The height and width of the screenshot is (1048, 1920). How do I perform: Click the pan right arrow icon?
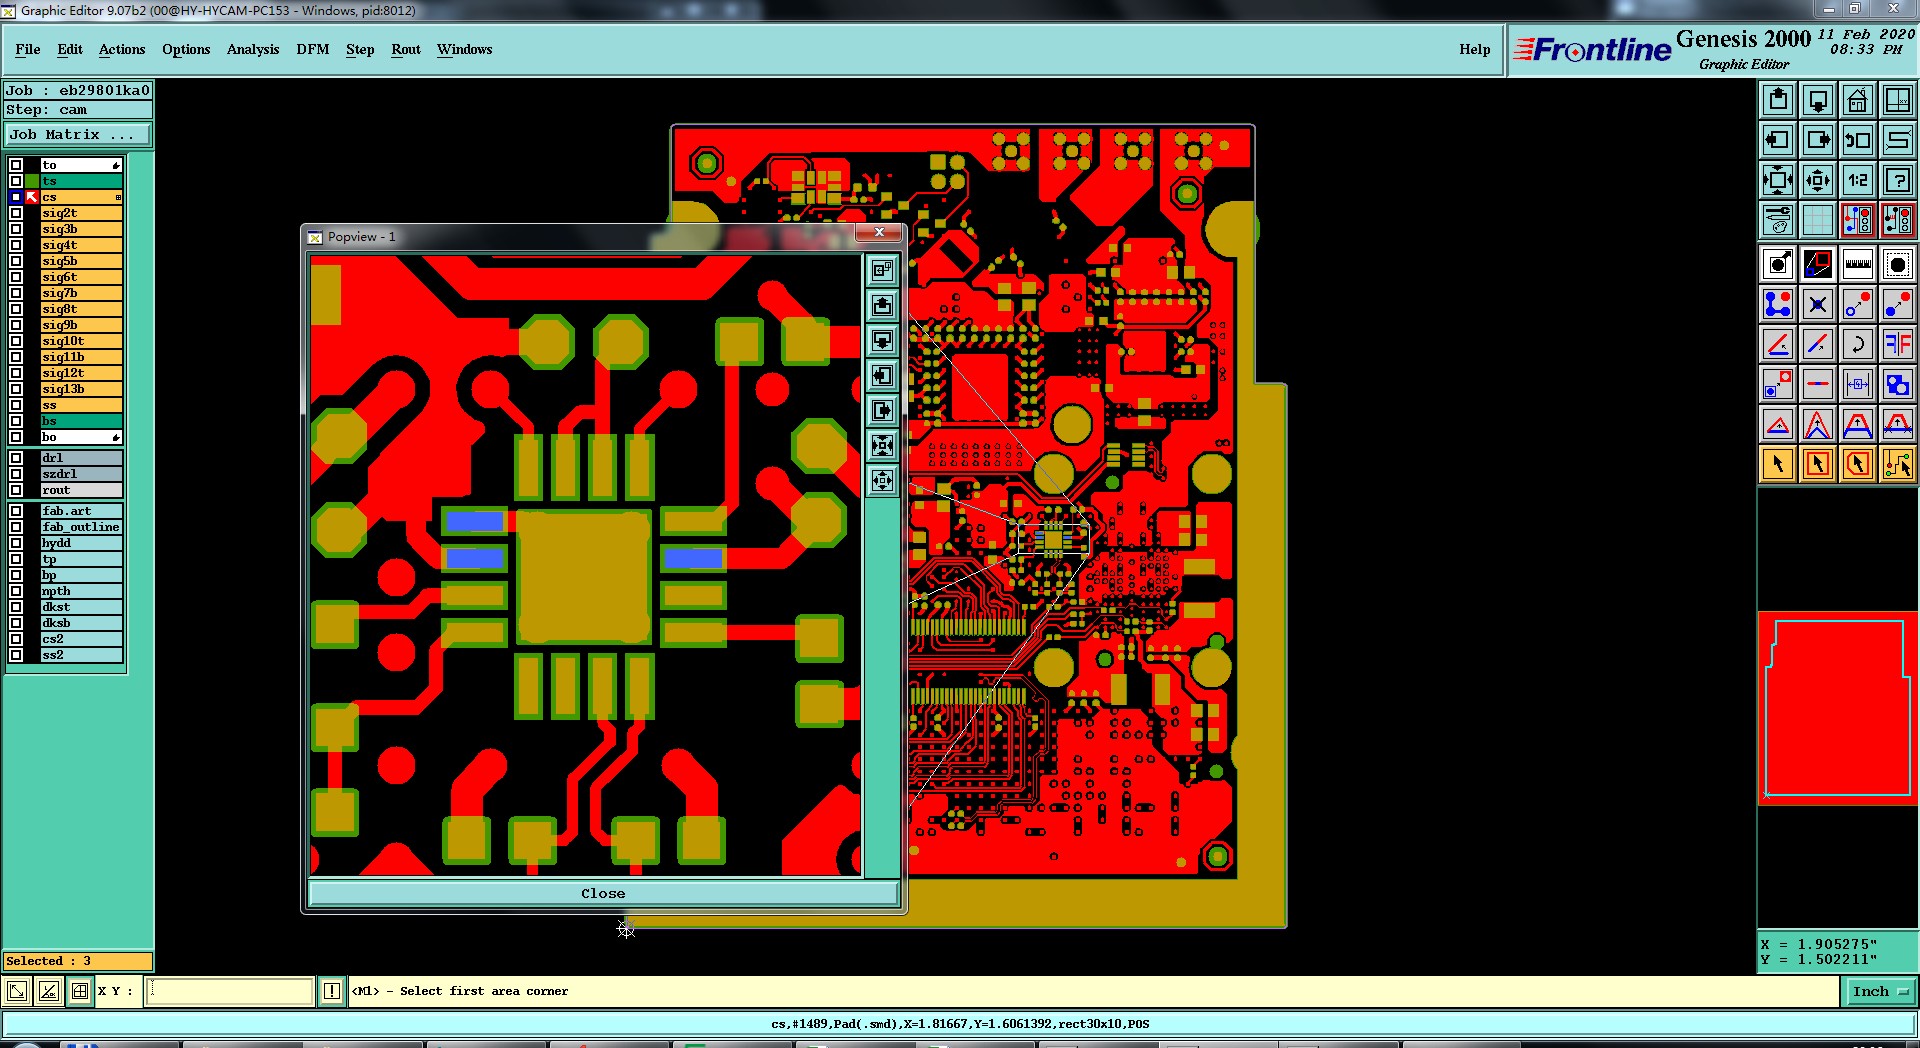click(x=1818, y=140)
